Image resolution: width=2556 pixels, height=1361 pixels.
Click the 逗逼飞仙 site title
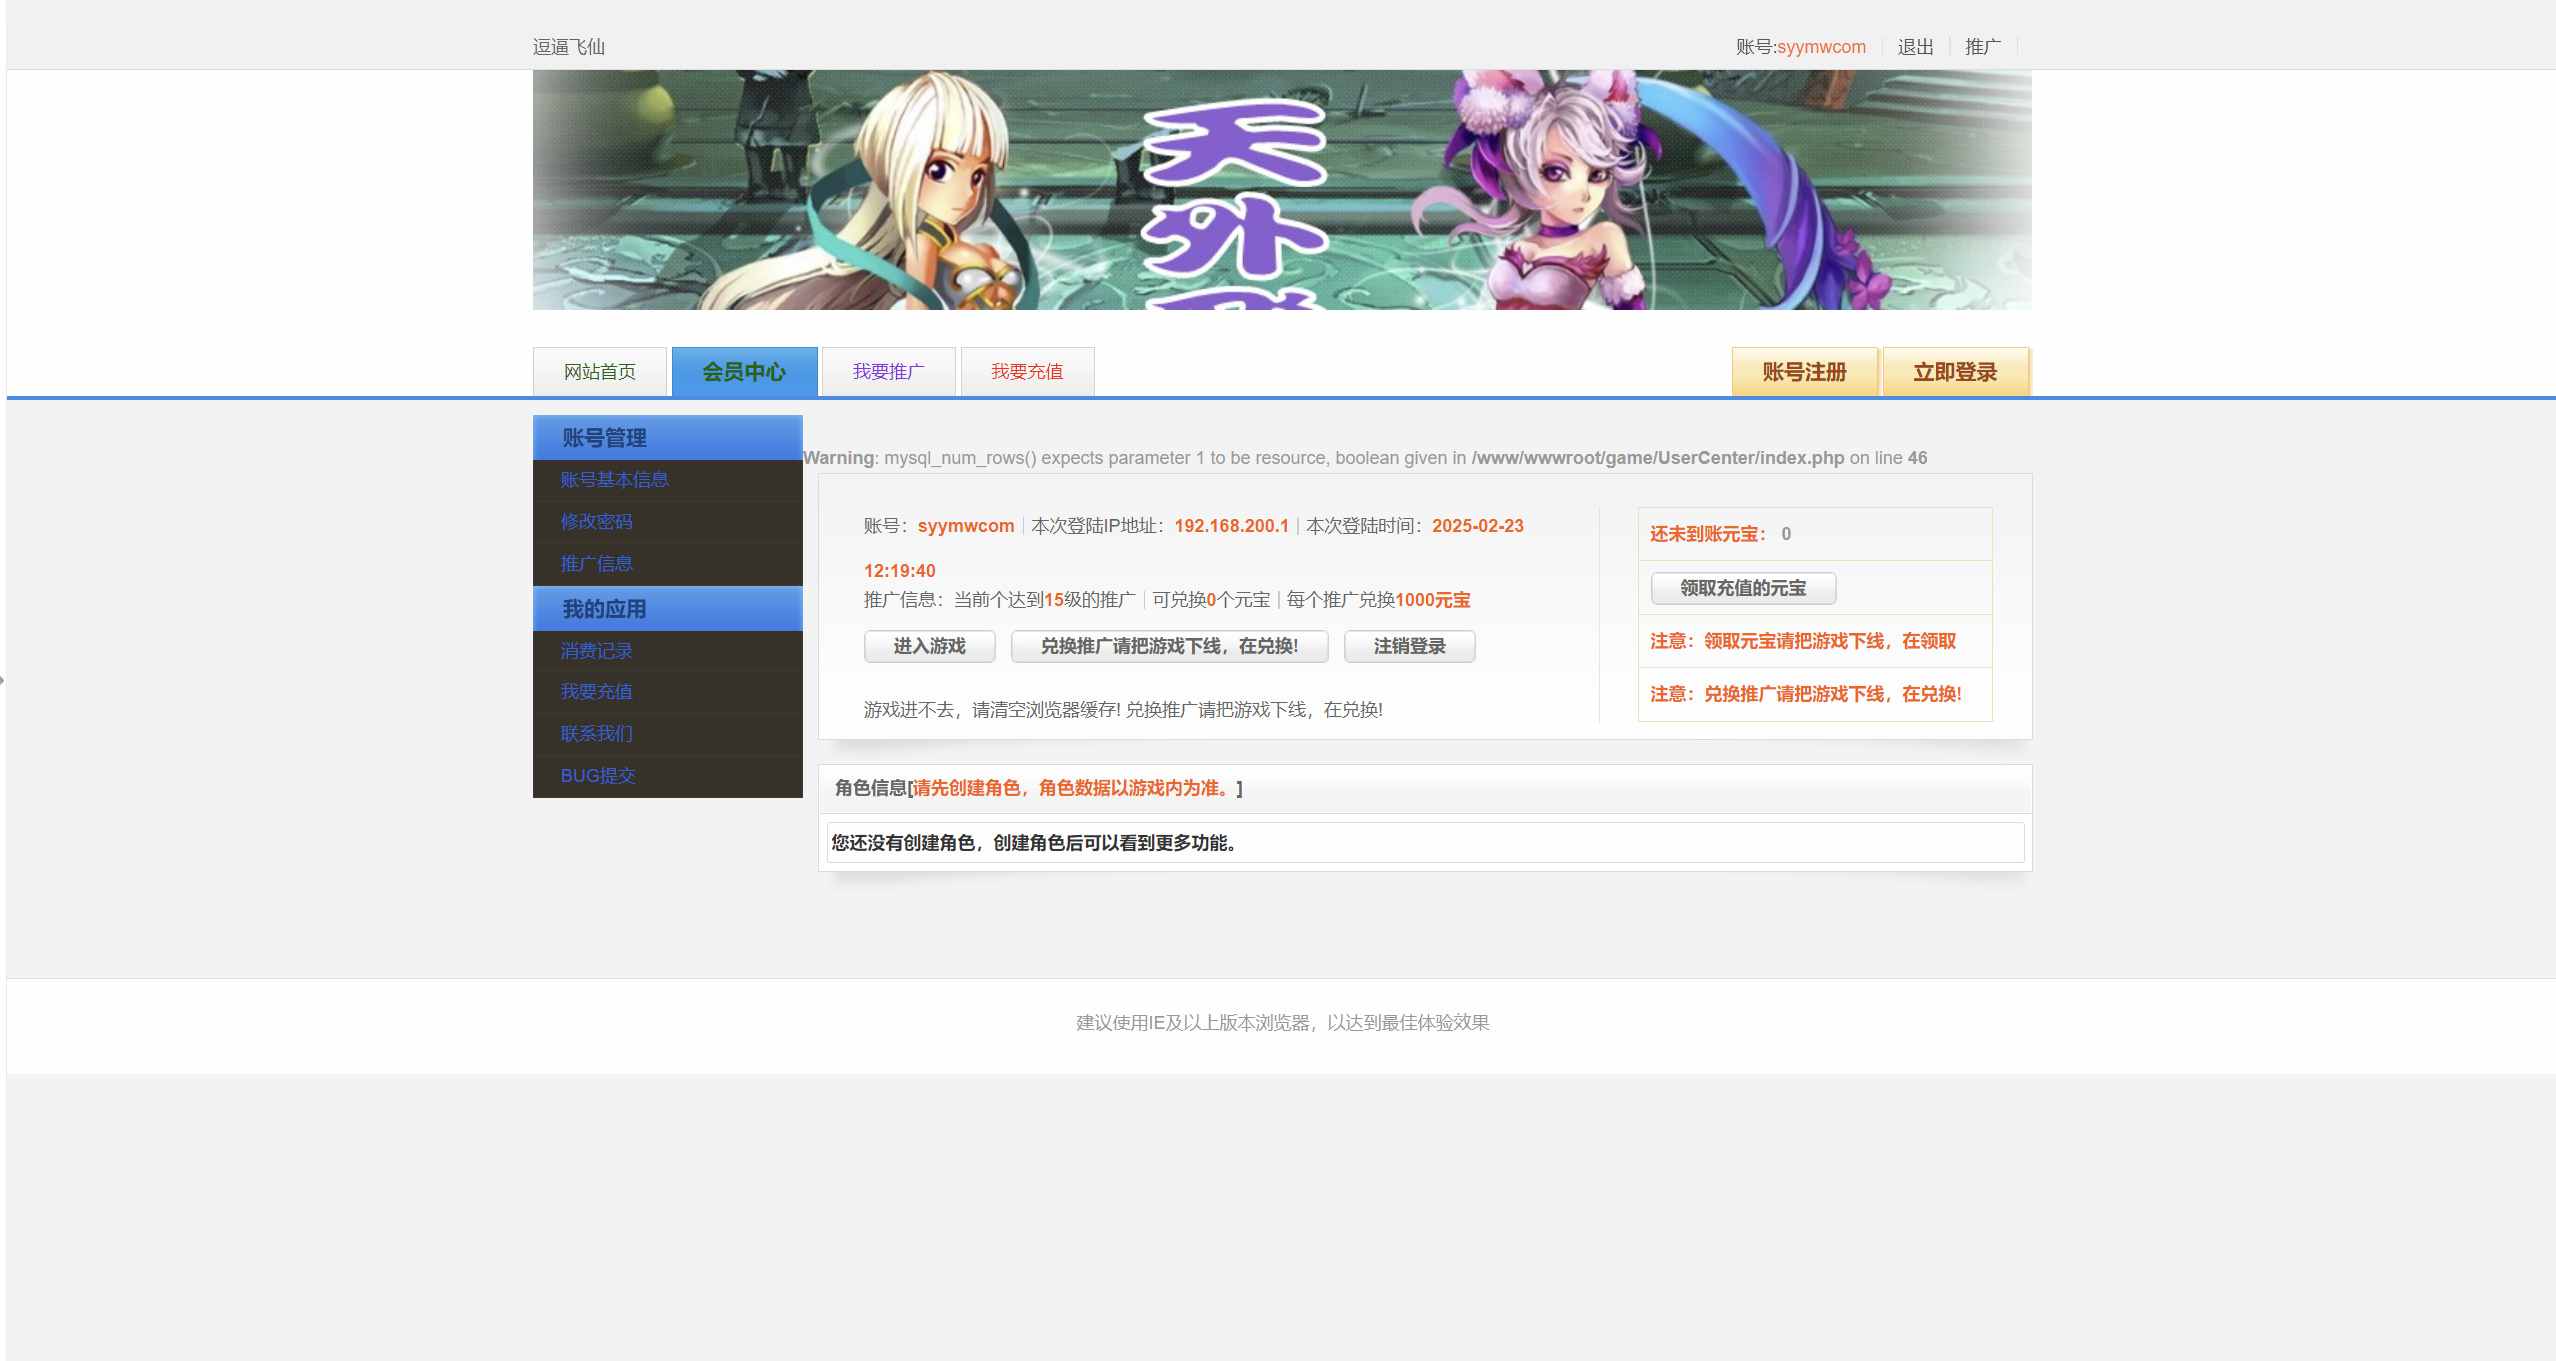(568, 47)
